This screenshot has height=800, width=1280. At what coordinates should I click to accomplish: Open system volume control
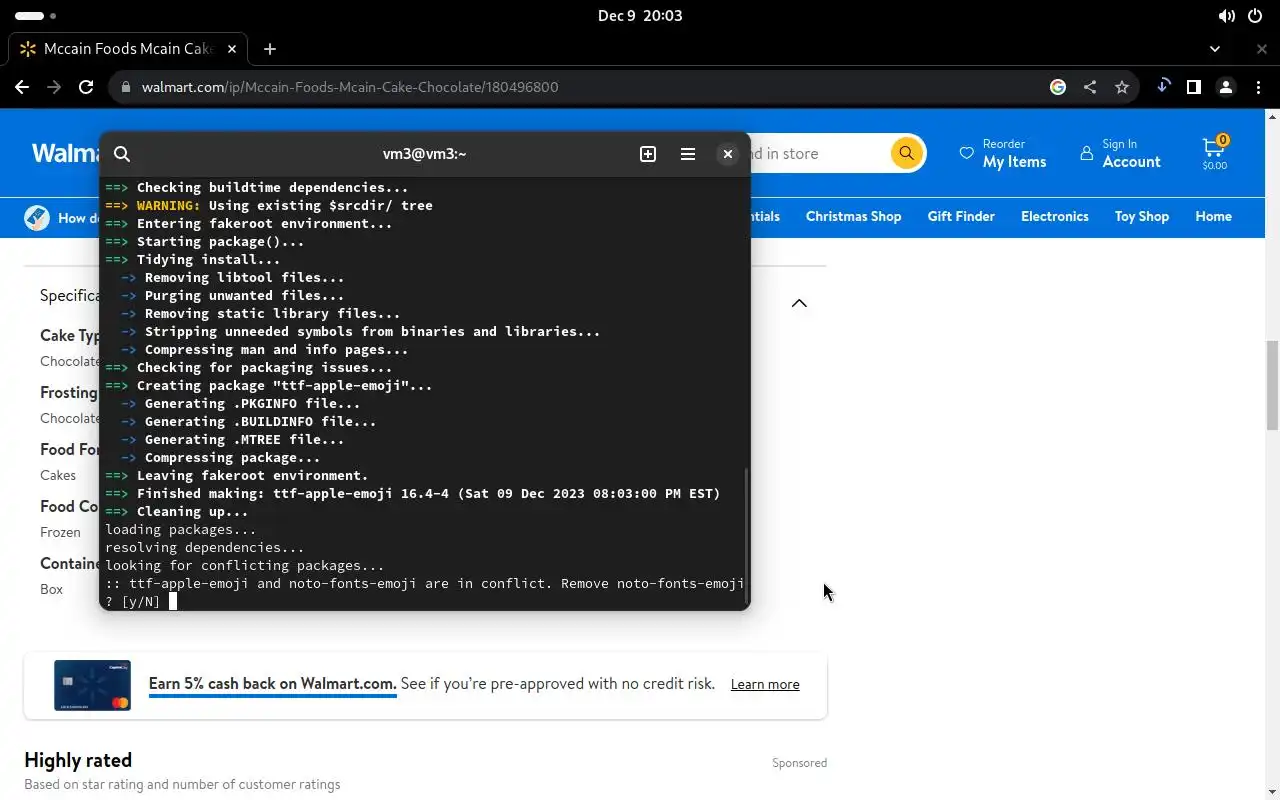tap(1226, 16)
